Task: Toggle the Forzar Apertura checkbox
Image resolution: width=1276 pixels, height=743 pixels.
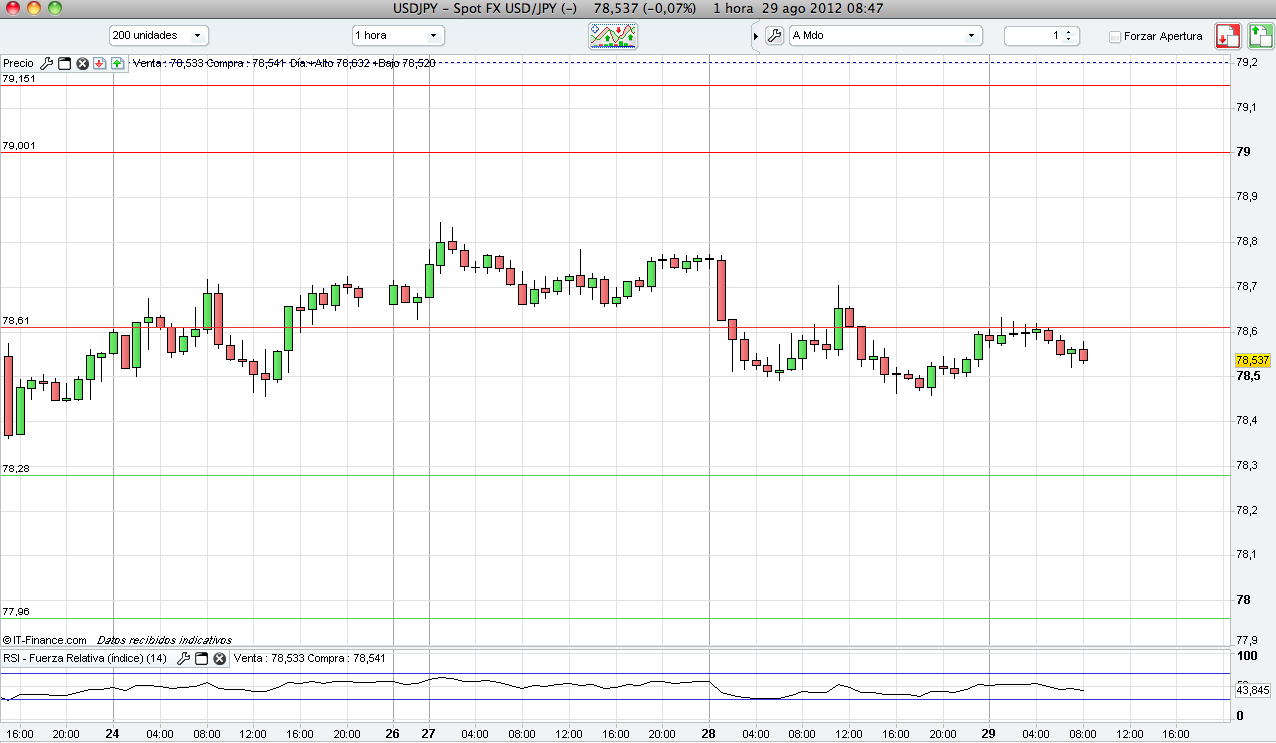Action: 1115,36
